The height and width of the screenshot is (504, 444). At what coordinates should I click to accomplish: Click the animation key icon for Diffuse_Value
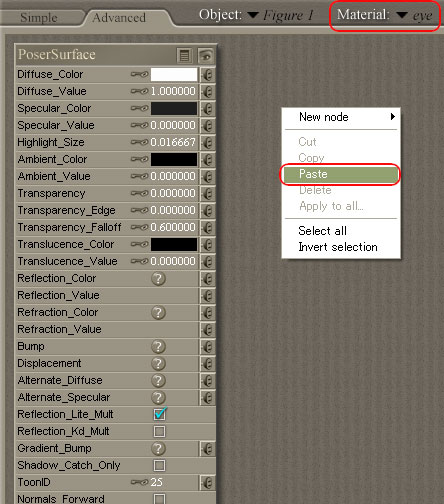[x=139, y=91]
